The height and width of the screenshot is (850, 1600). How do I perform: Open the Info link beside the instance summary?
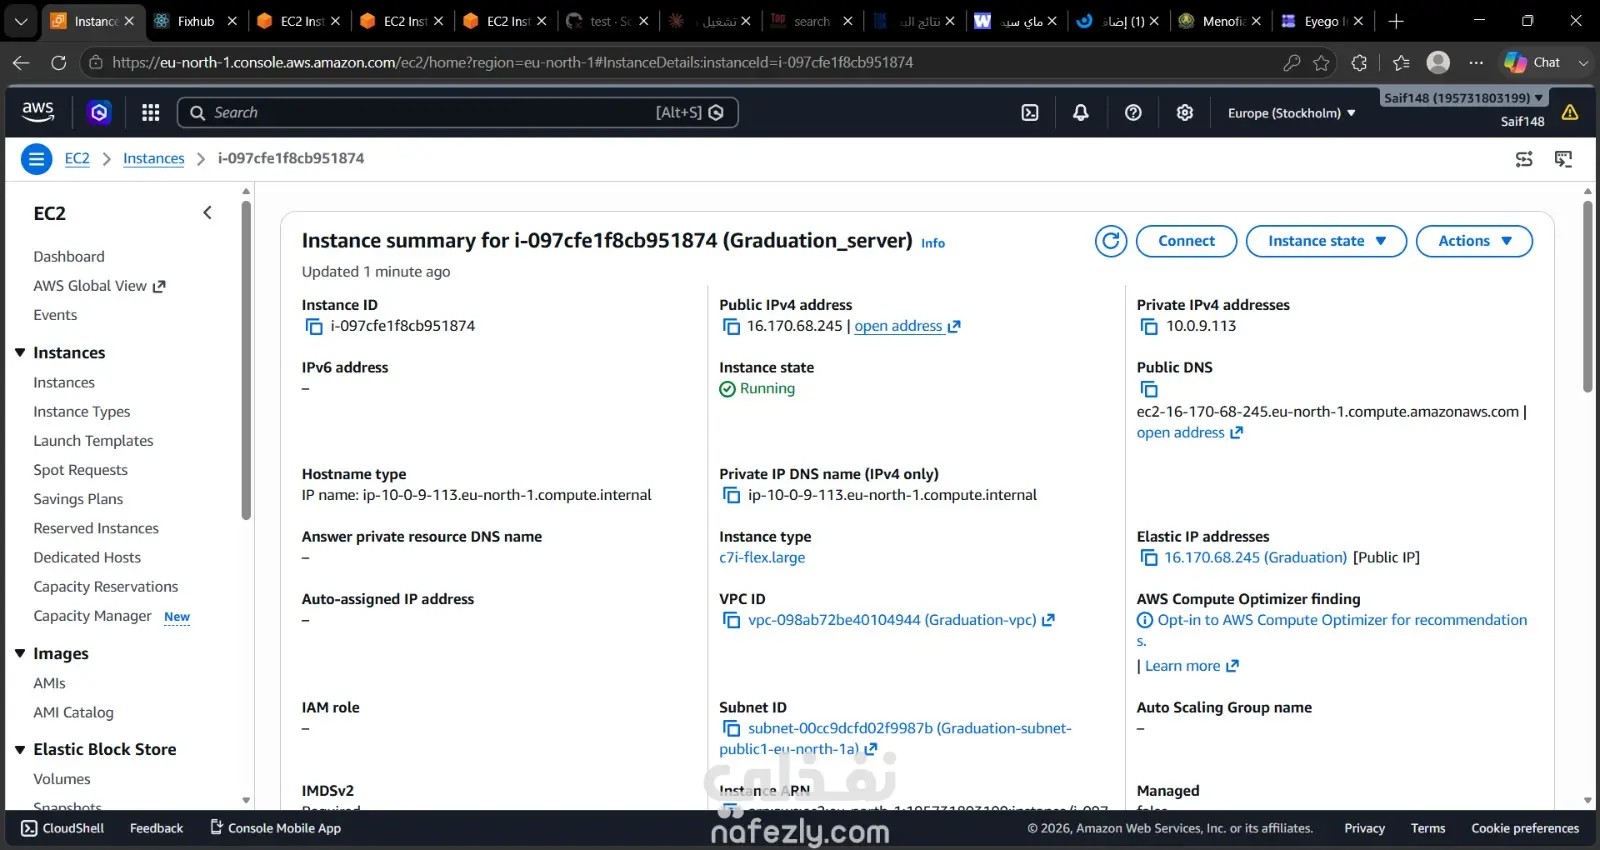coord(933,243)
